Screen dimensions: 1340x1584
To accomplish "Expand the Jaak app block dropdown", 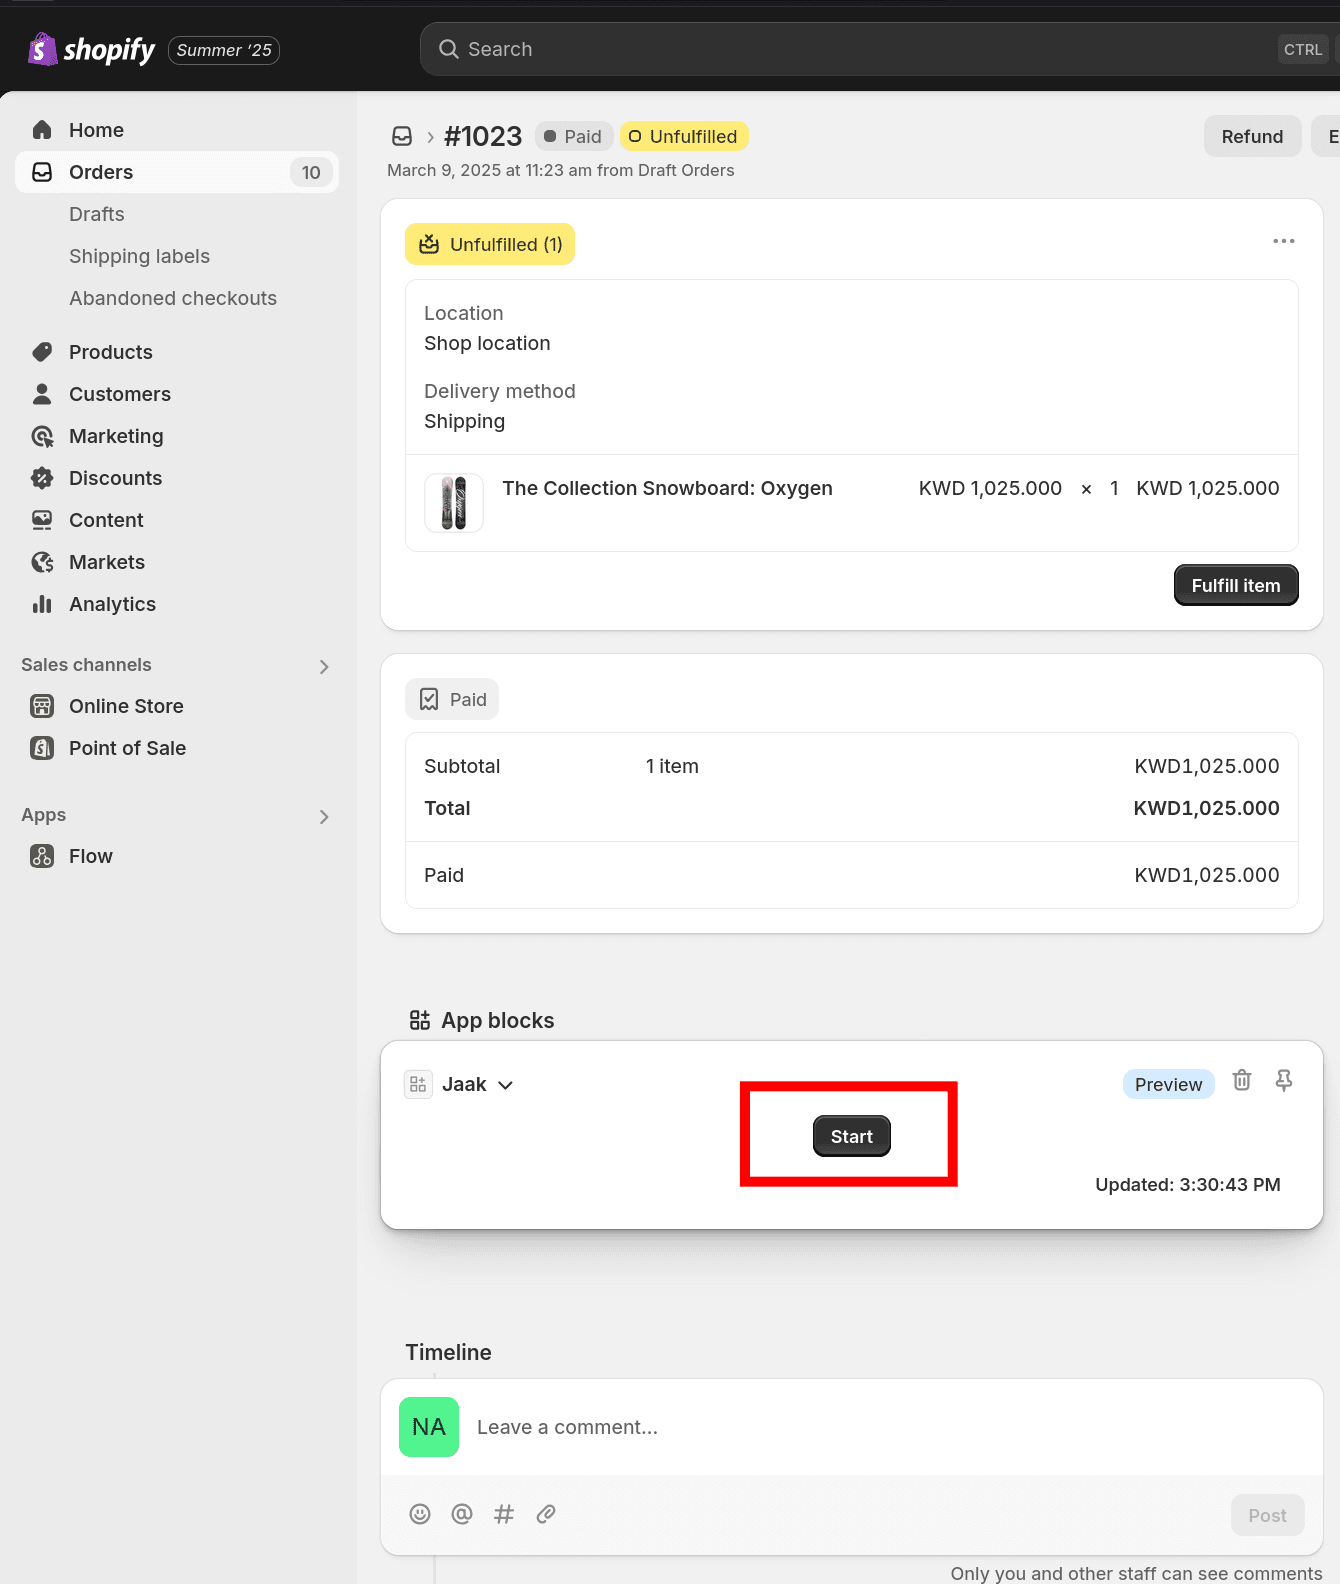I will [506, 1085].
